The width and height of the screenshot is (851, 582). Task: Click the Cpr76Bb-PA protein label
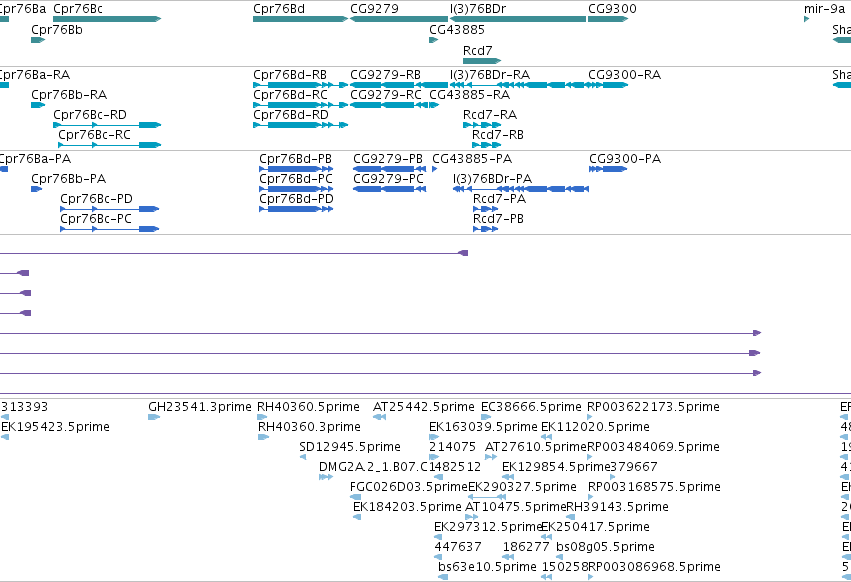coord(68,179)
